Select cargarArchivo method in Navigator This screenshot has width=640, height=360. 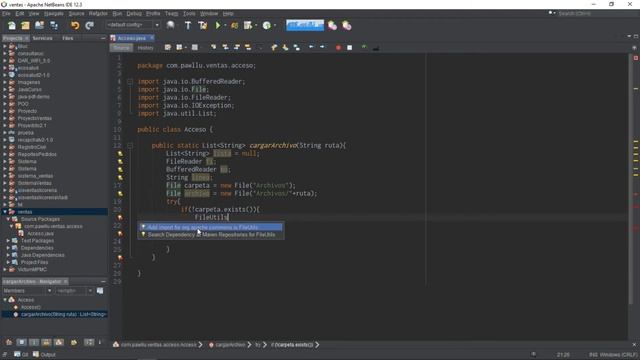[x=63, y=314]
